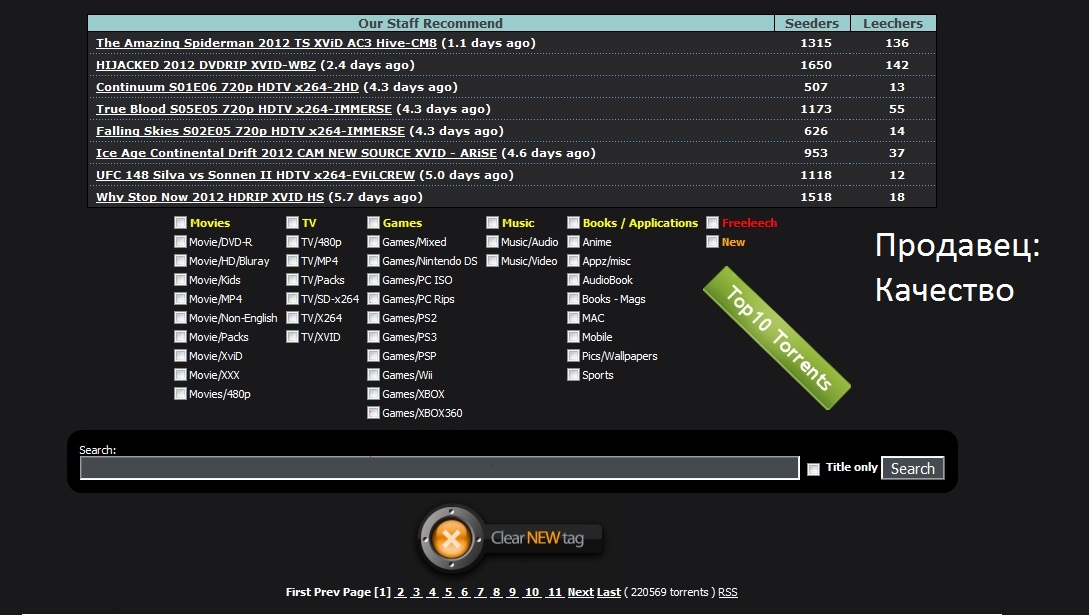
Task: Toggle the MAC checkbox
Action: pyautogui.click(x=574, y=318)
